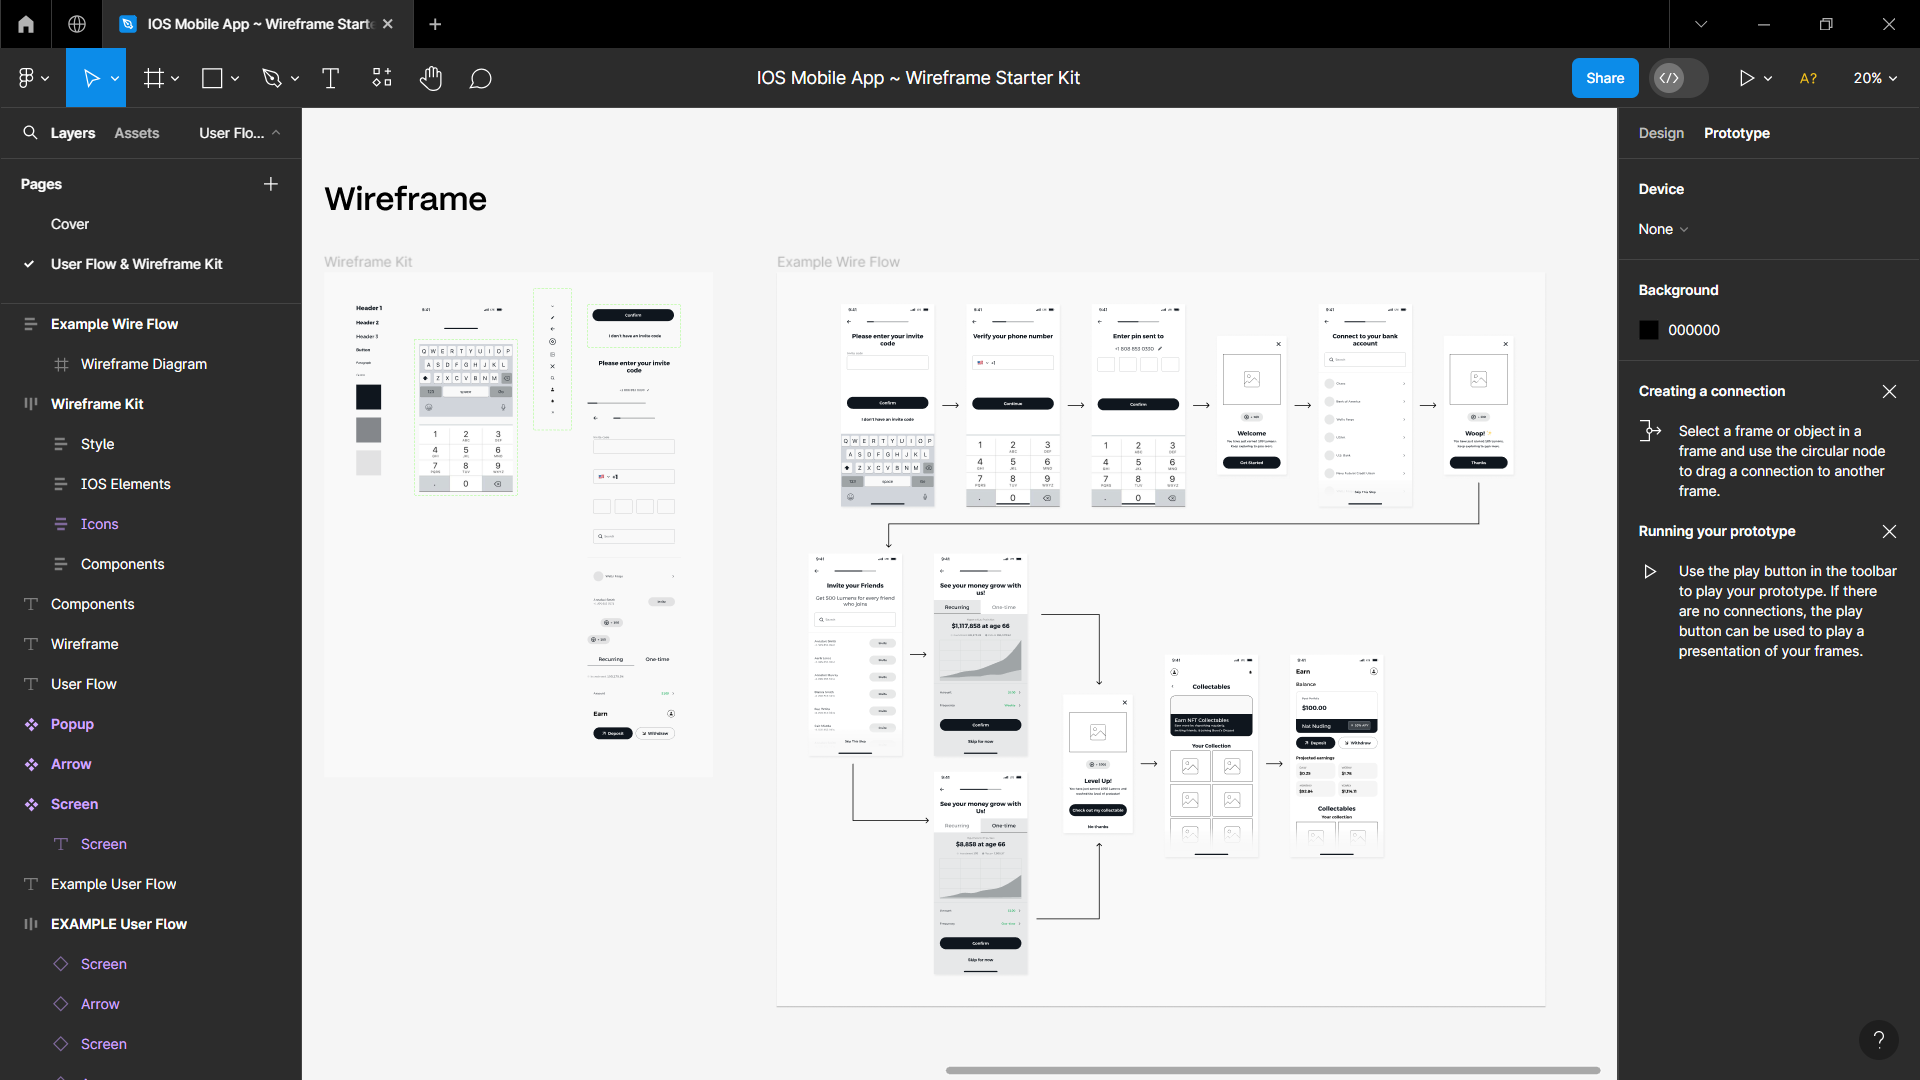Click the file title in toolbar

(918, 78)
